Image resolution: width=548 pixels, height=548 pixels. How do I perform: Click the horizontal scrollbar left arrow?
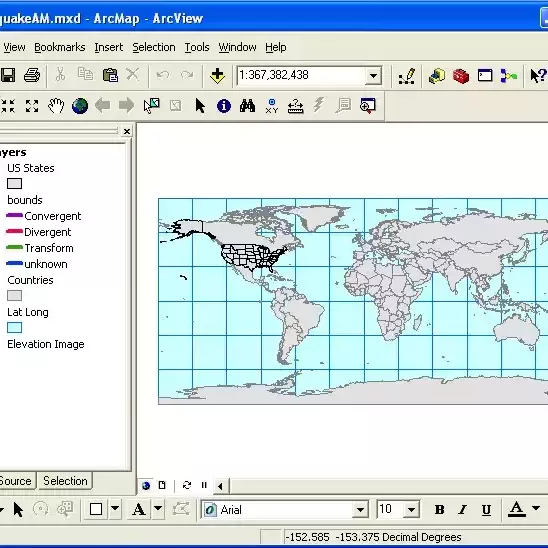click(x=220, y=486)
